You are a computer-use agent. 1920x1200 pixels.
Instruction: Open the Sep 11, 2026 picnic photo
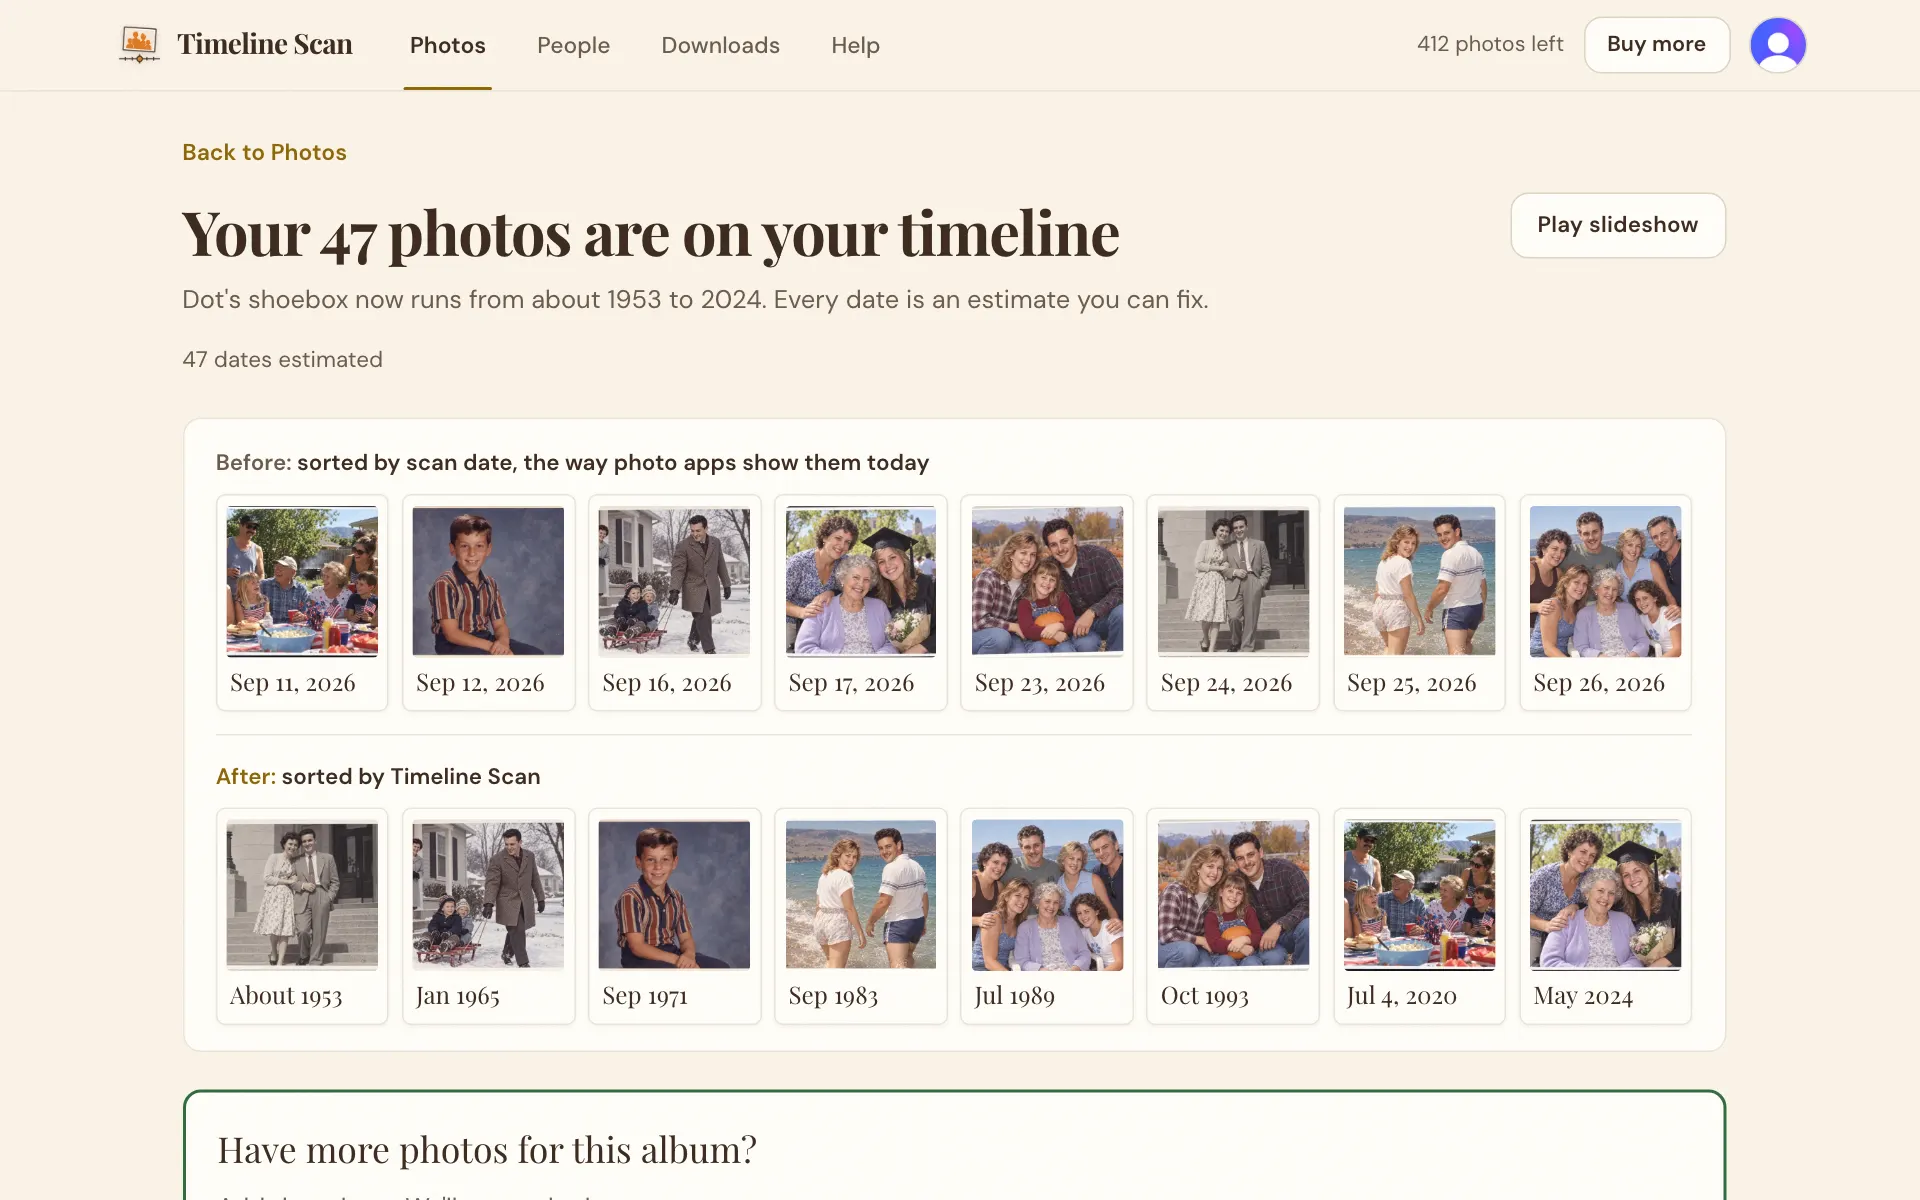pyautogui.click(x=302, y=581)
